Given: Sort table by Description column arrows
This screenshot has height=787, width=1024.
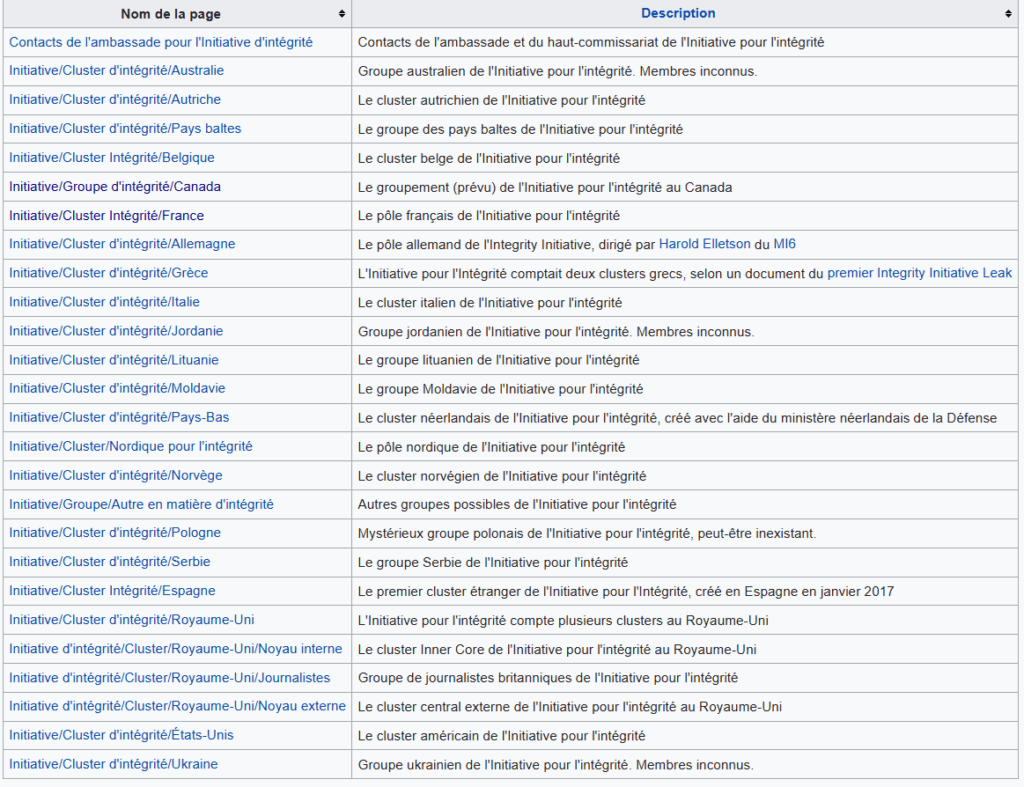Looking at the screenshot, I should pos(1008,14).
